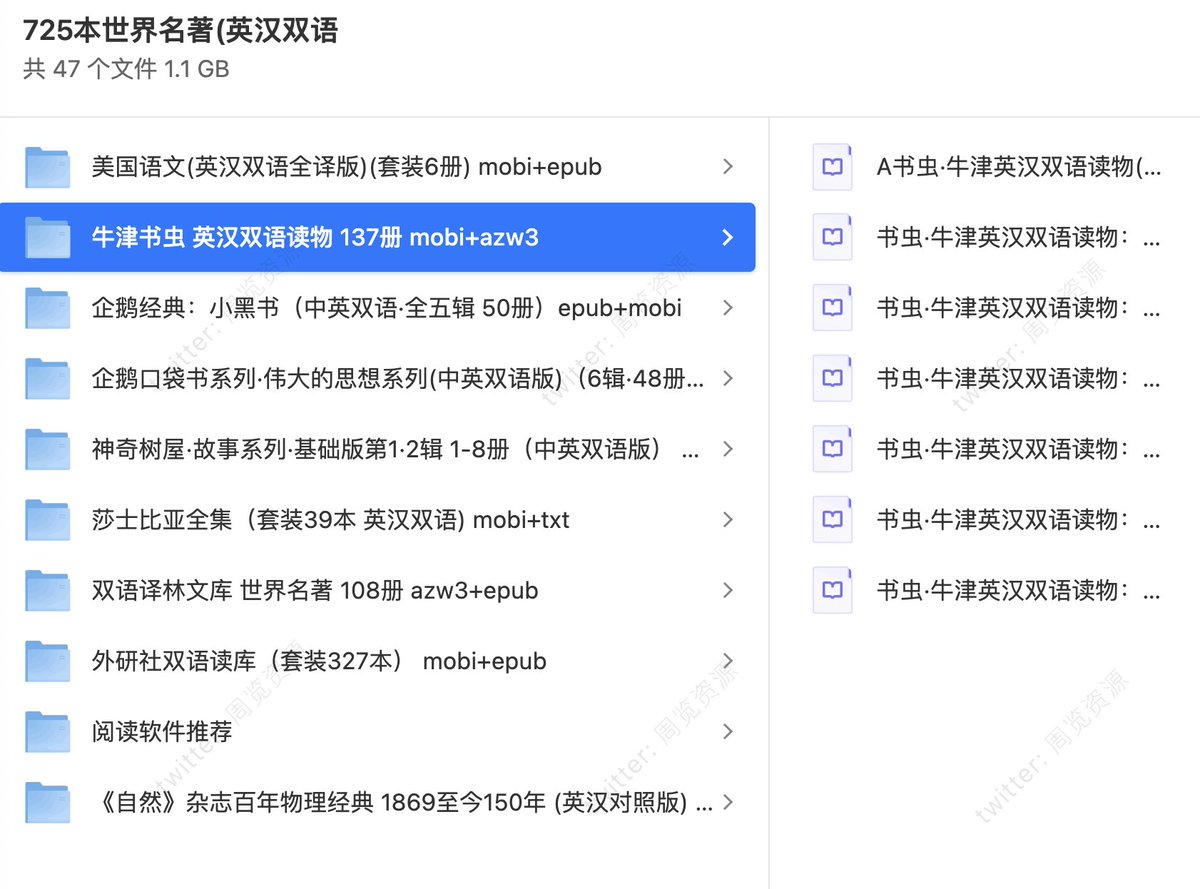Click folder icon of 阅读软件推荐 row
This screenshot has height=889, width=1200.
(x=47, y=732)
